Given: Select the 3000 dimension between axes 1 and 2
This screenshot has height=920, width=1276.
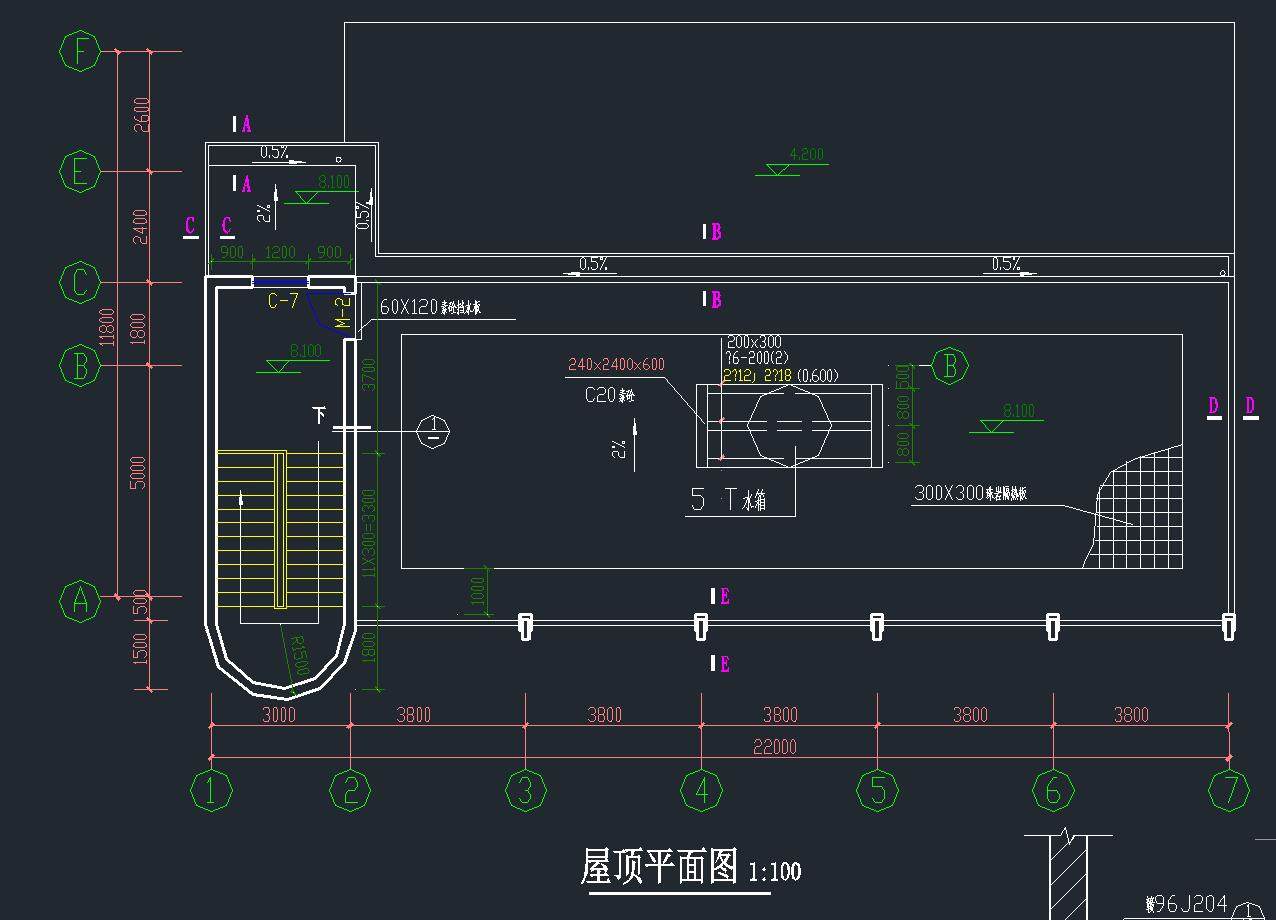Looking at the screenshot, I should [x=279, y=715].
